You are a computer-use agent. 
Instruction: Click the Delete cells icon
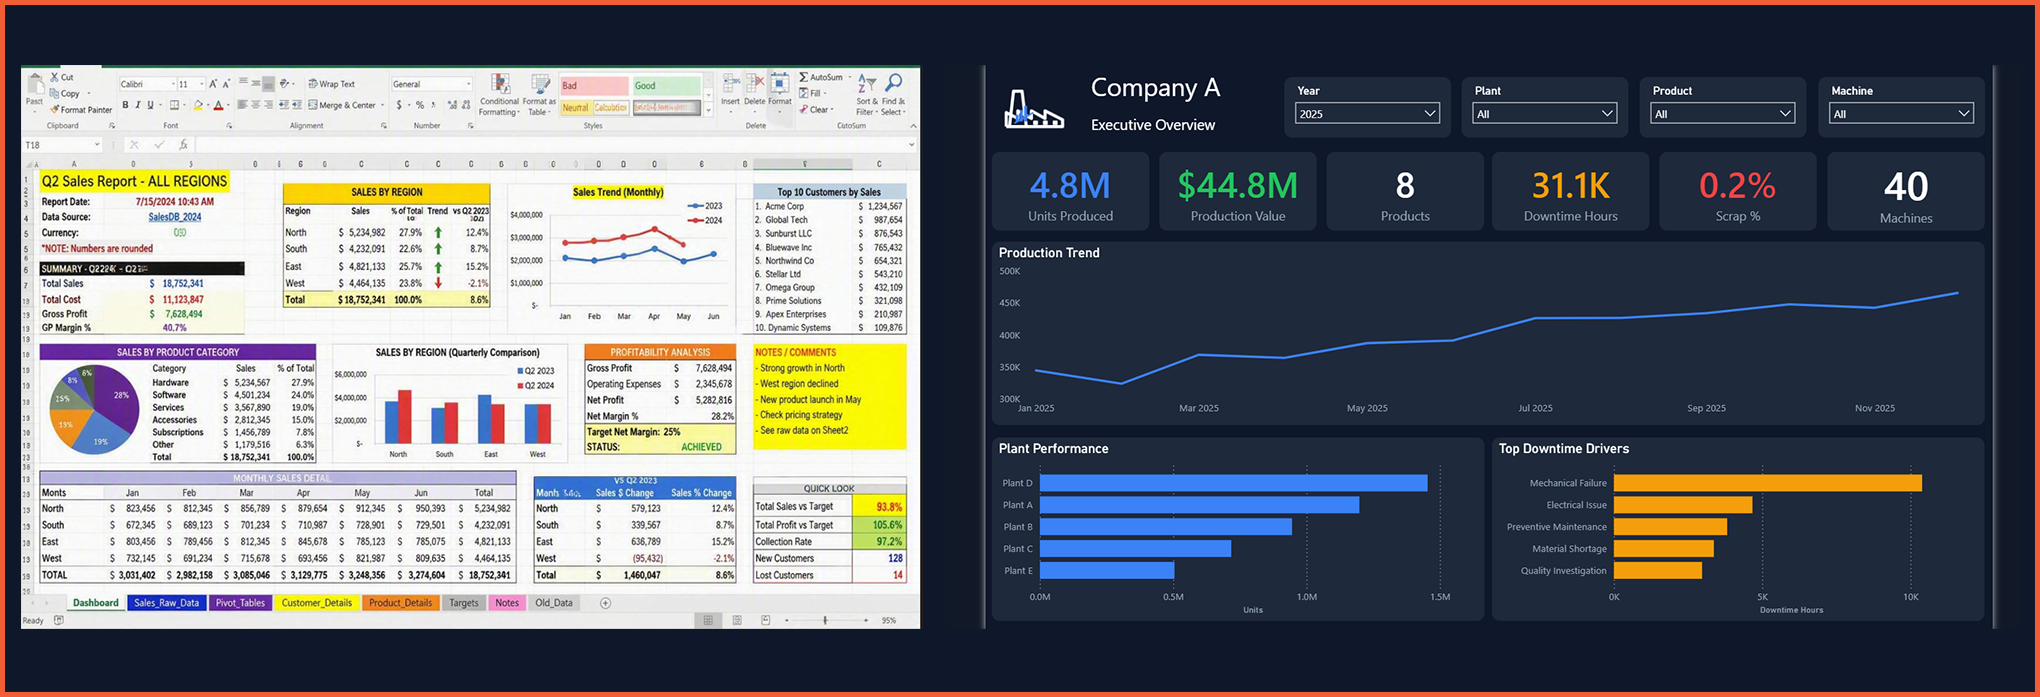[x=755, y=84]
